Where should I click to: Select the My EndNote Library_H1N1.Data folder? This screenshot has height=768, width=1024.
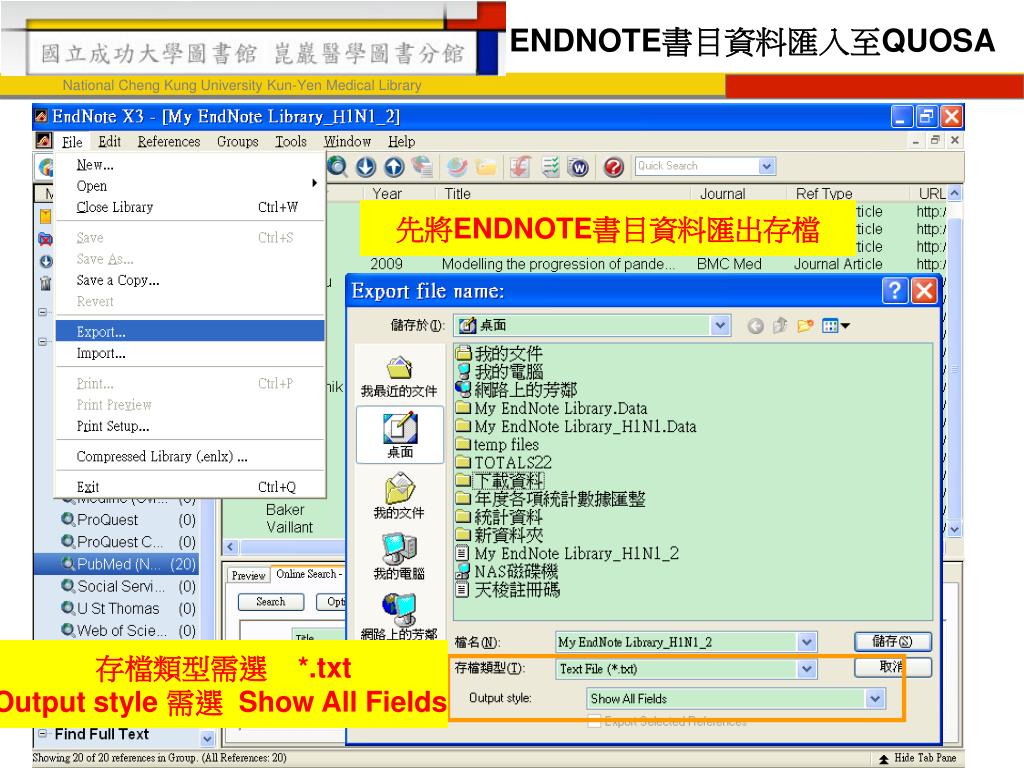(577, 426)
